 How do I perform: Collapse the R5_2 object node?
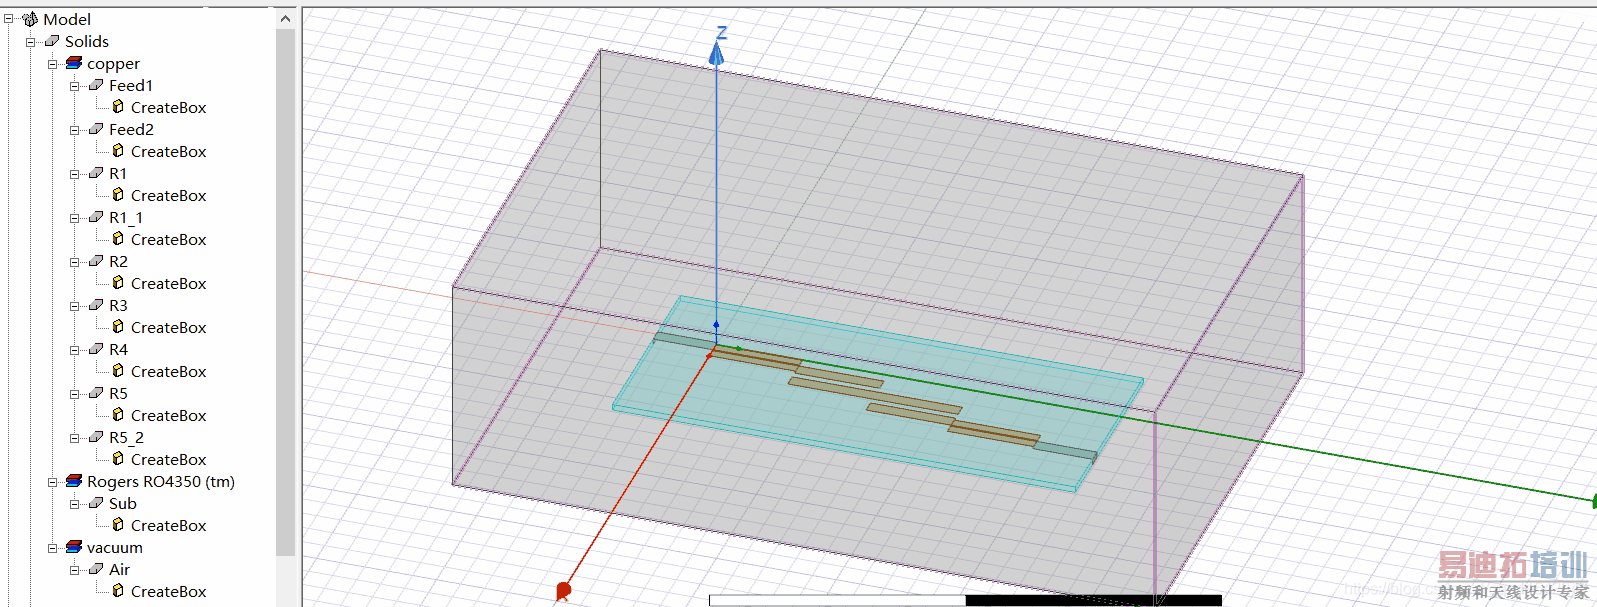pyautogui.click(x=74, y=438)
